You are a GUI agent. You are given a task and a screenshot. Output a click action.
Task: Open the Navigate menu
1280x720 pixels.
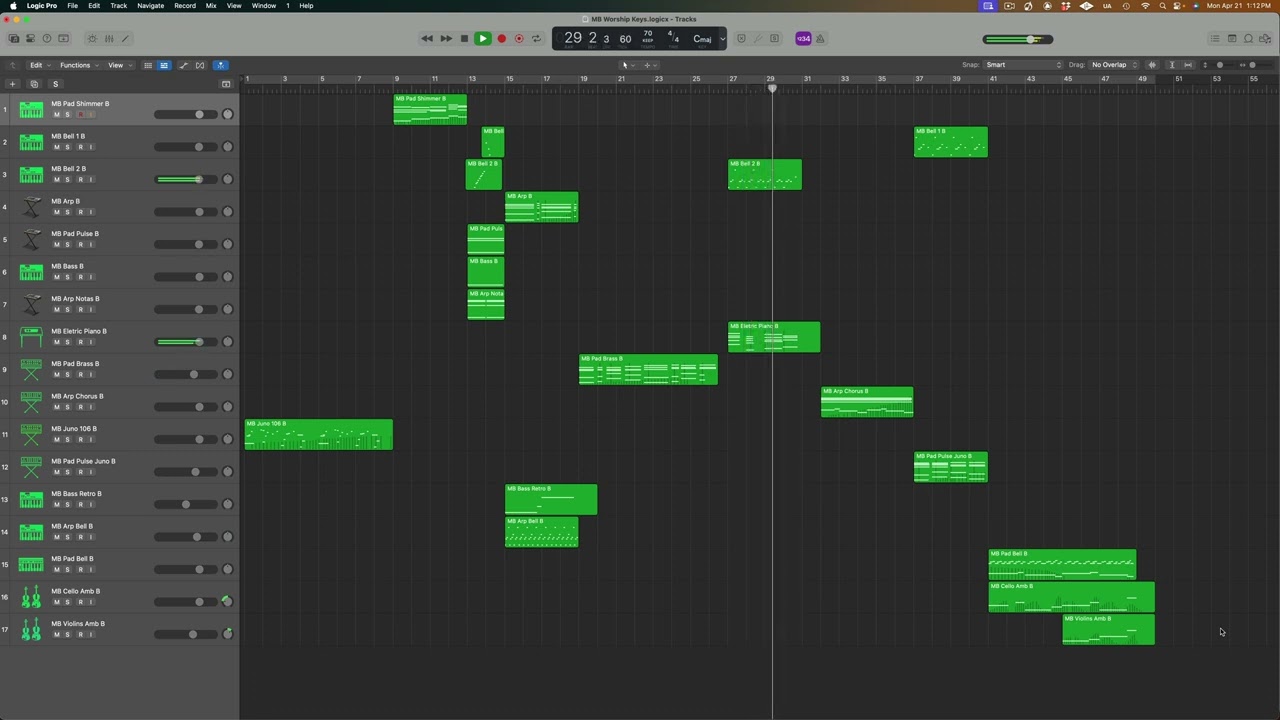coord(150,6)
